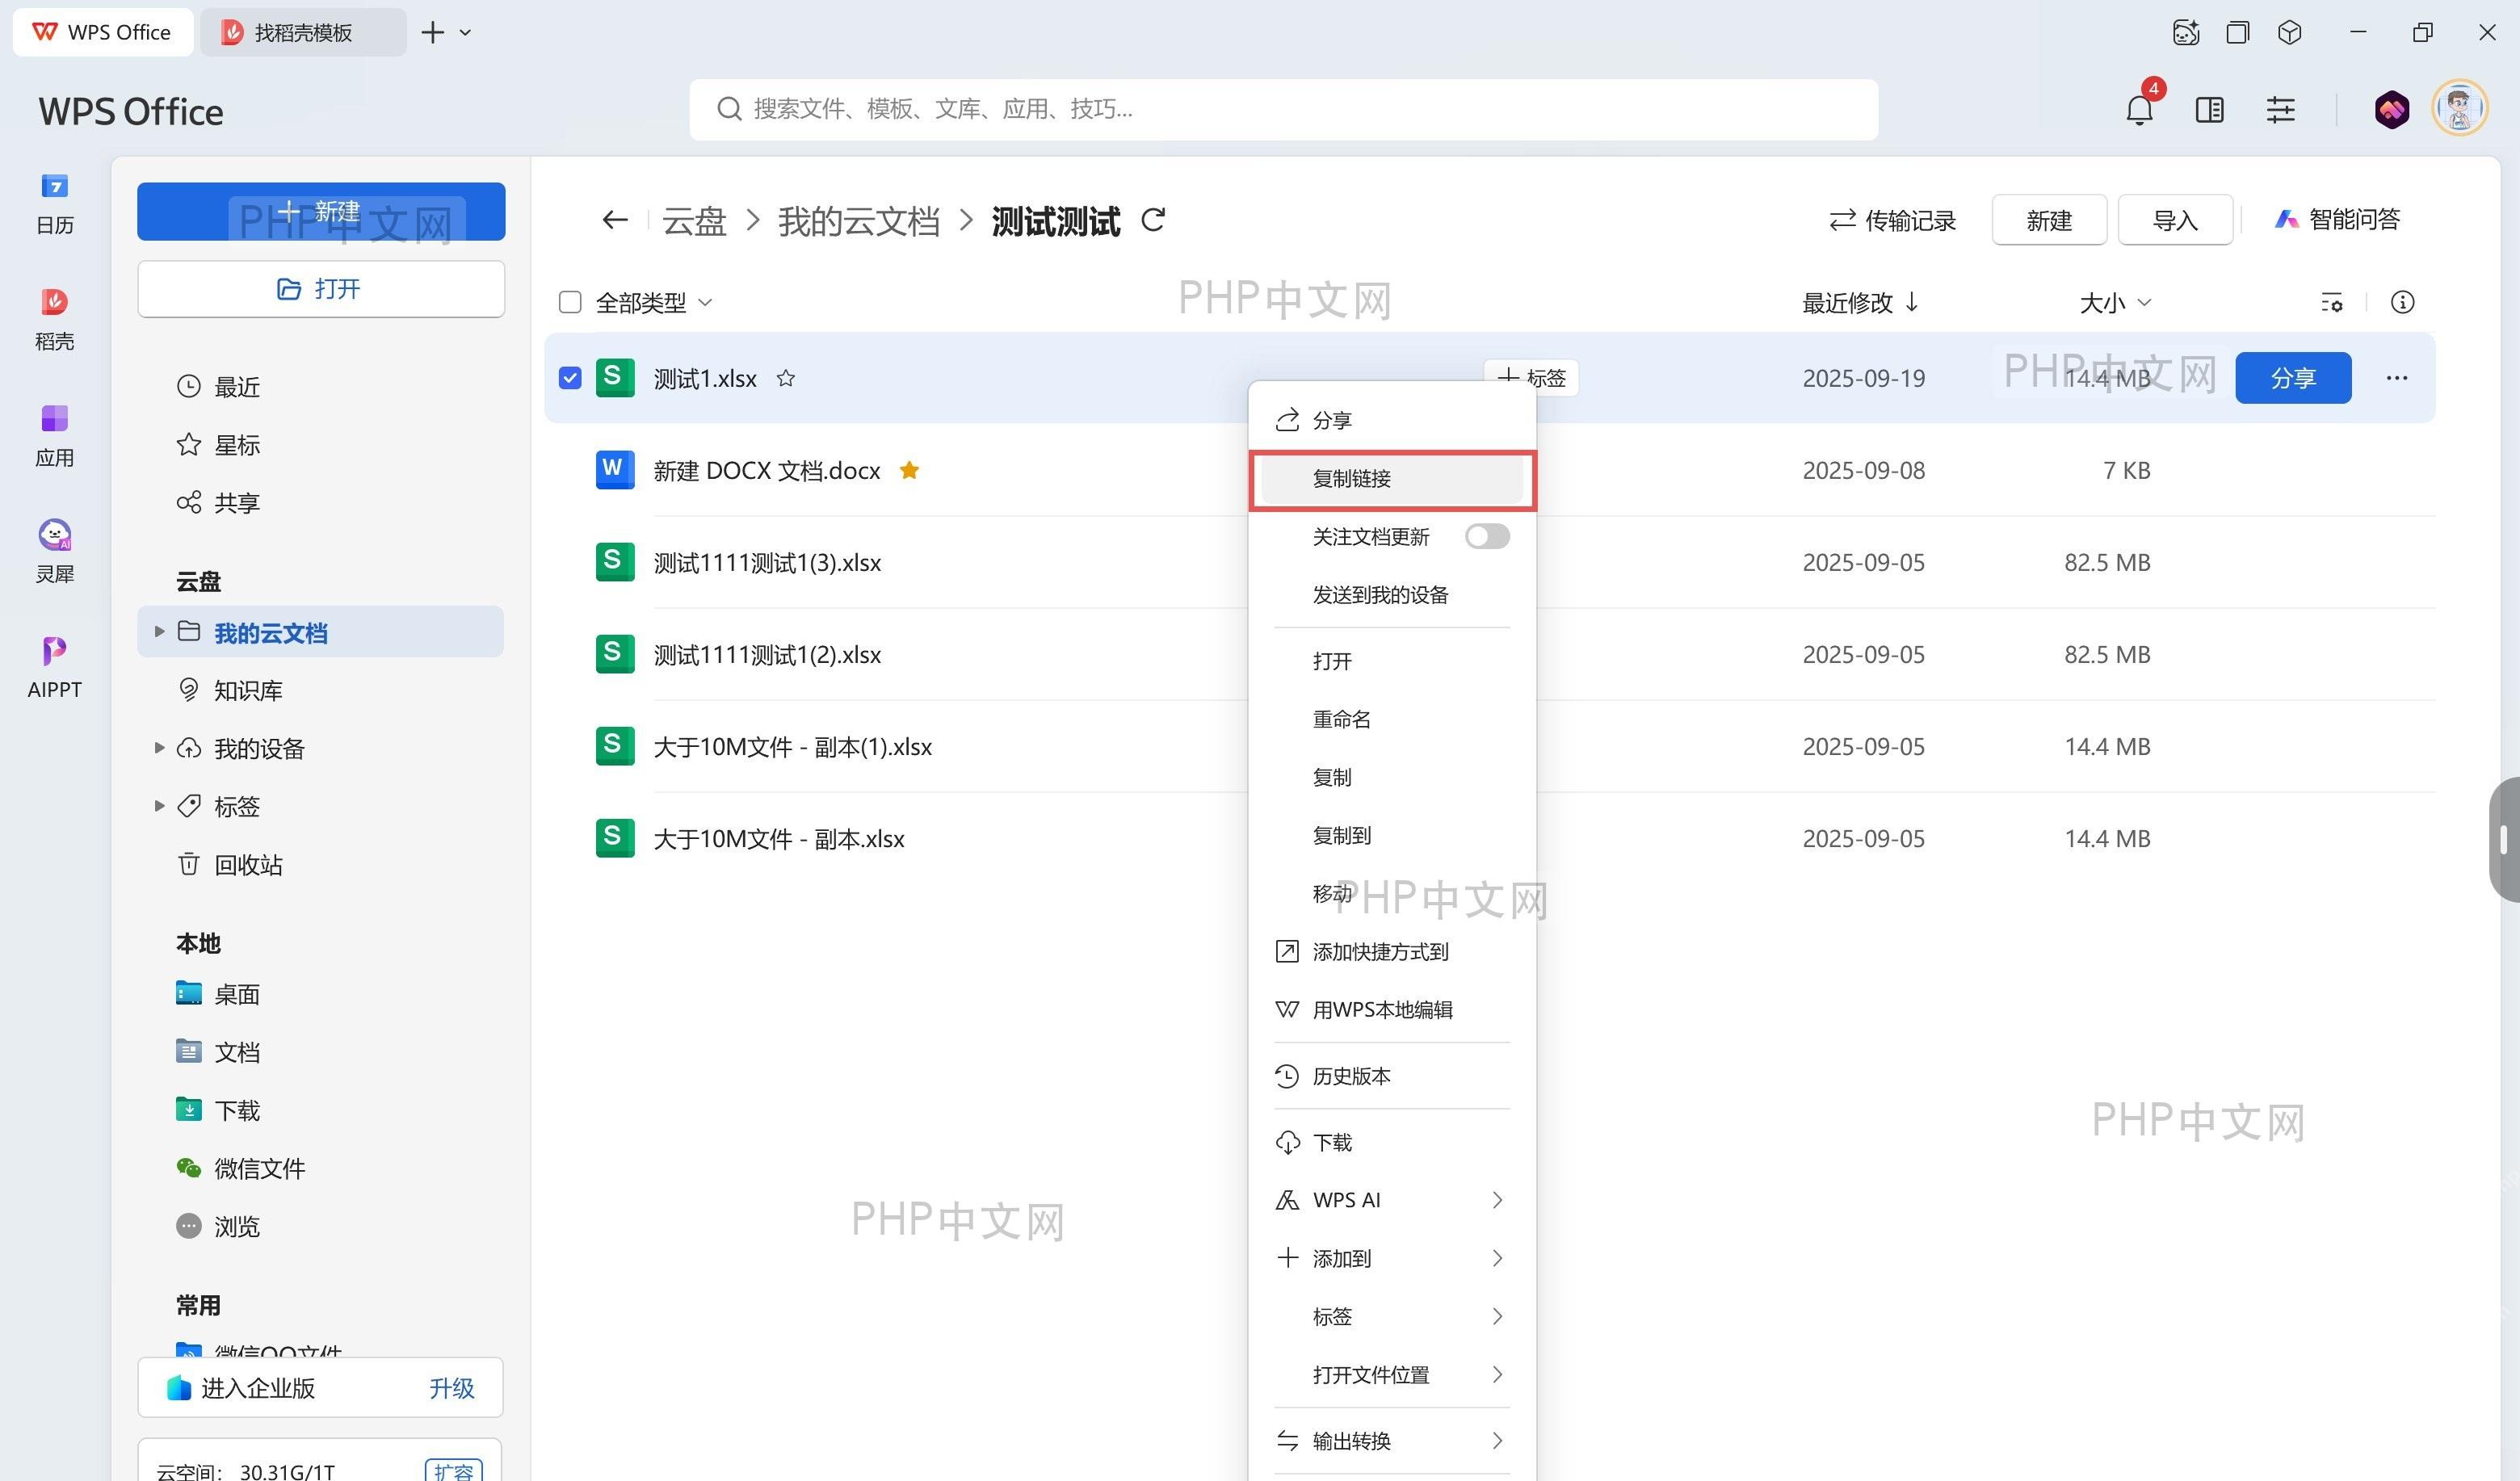Image resolution: width=2520 pixels, height=1481 pixels.
Task: Enable the 关注文档更新 switch
Action: (x=1487, y=536)
